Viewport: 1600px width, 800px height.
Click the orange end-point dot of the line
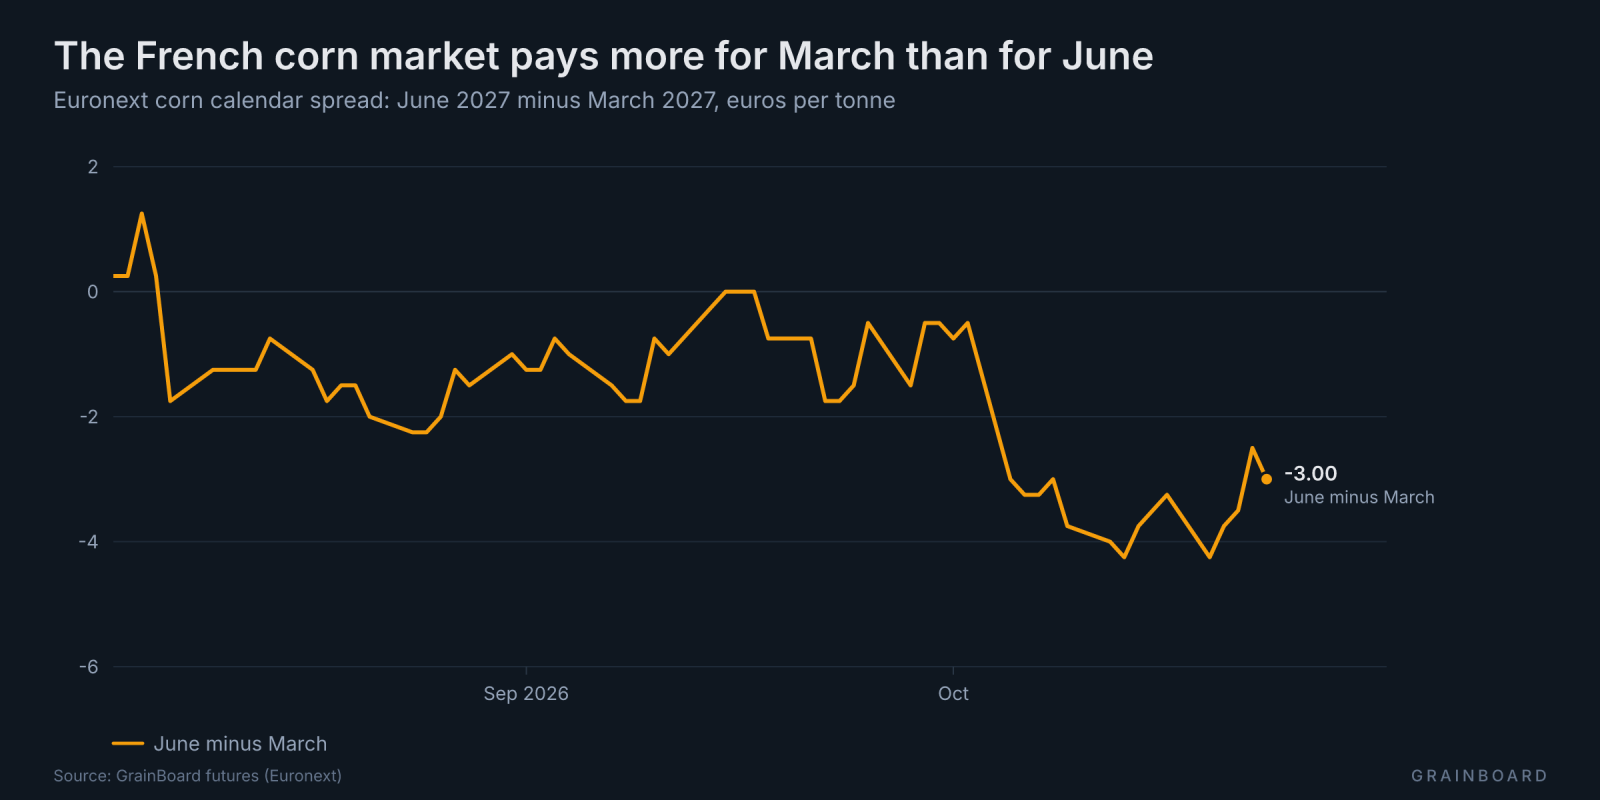1266,479
